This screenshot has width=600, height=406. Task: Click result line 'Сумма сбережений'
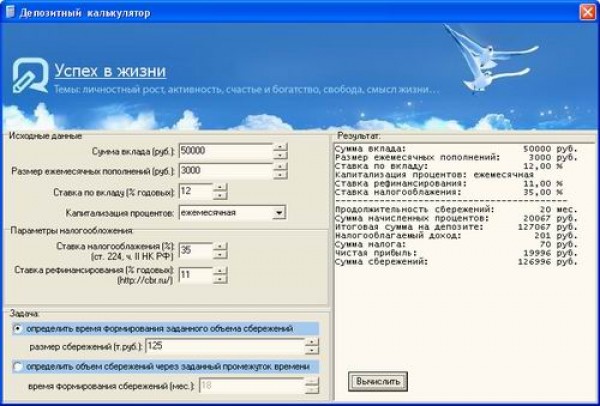[x=456, y=262]
